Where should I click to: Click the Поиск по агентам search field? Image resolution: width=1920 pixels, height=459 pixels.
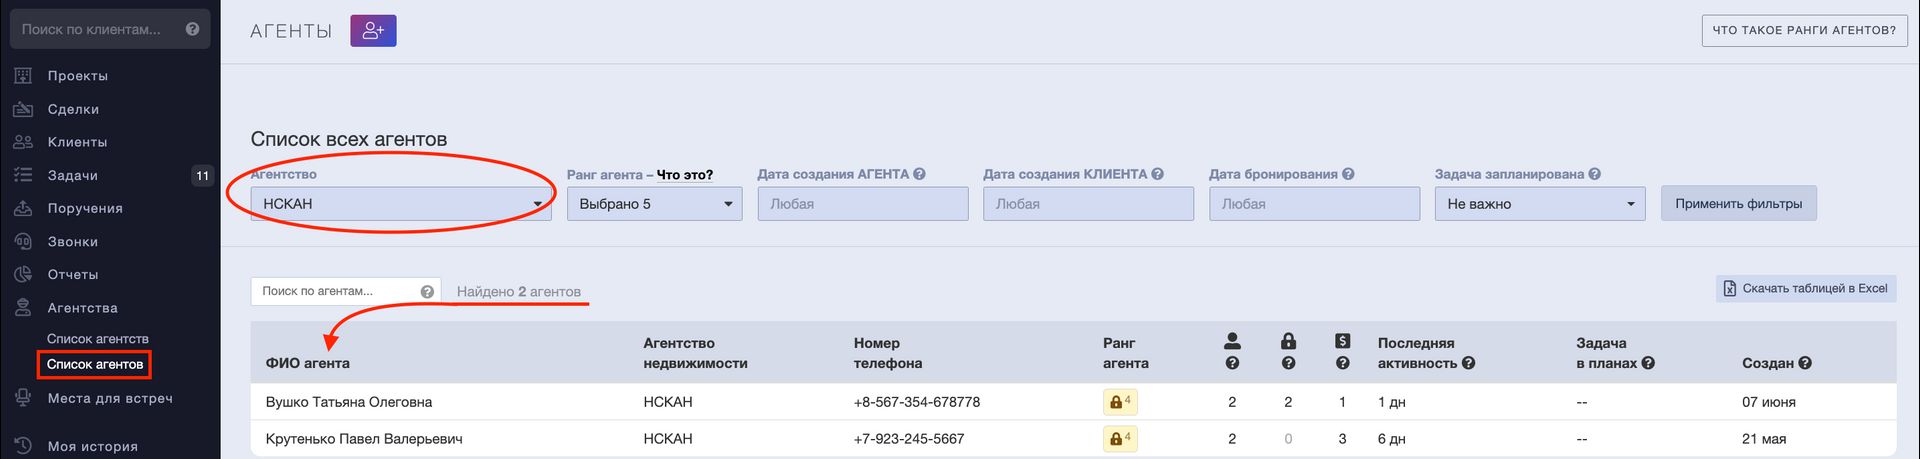click(x=335, y=291)
